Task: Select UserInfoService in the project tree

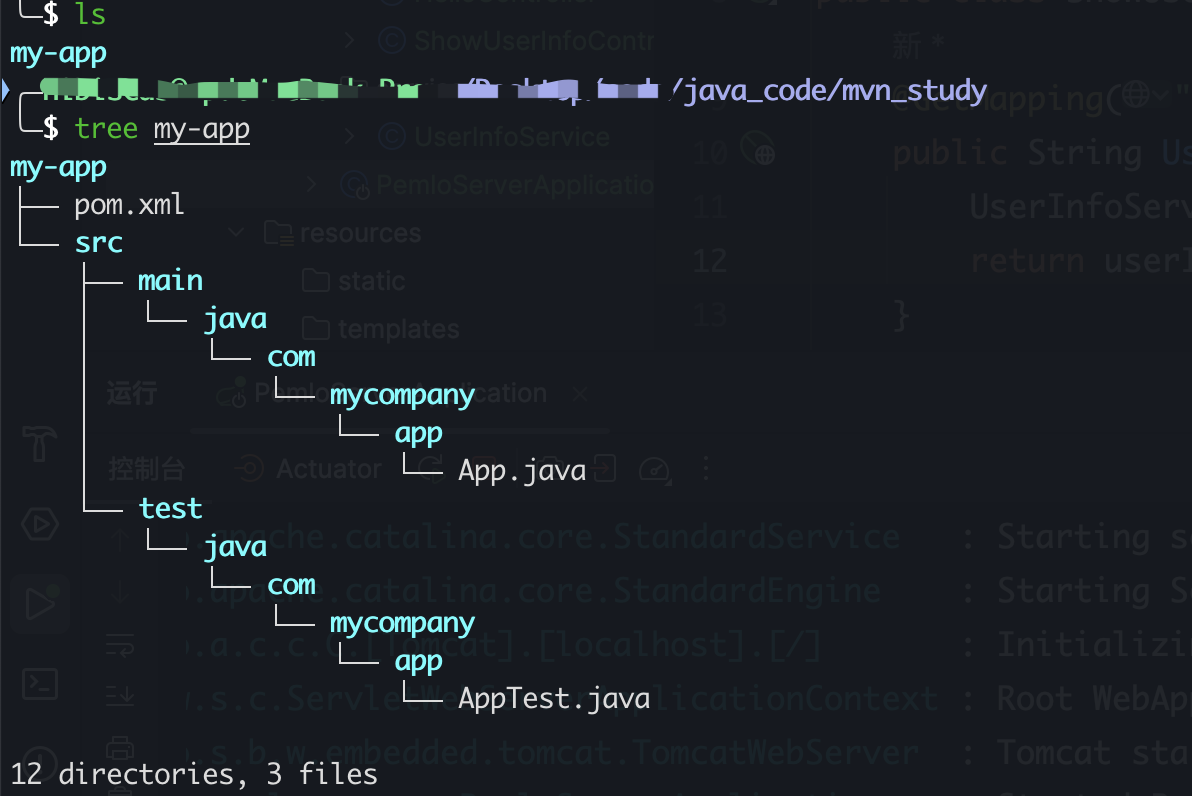Action: coord(510,137)
